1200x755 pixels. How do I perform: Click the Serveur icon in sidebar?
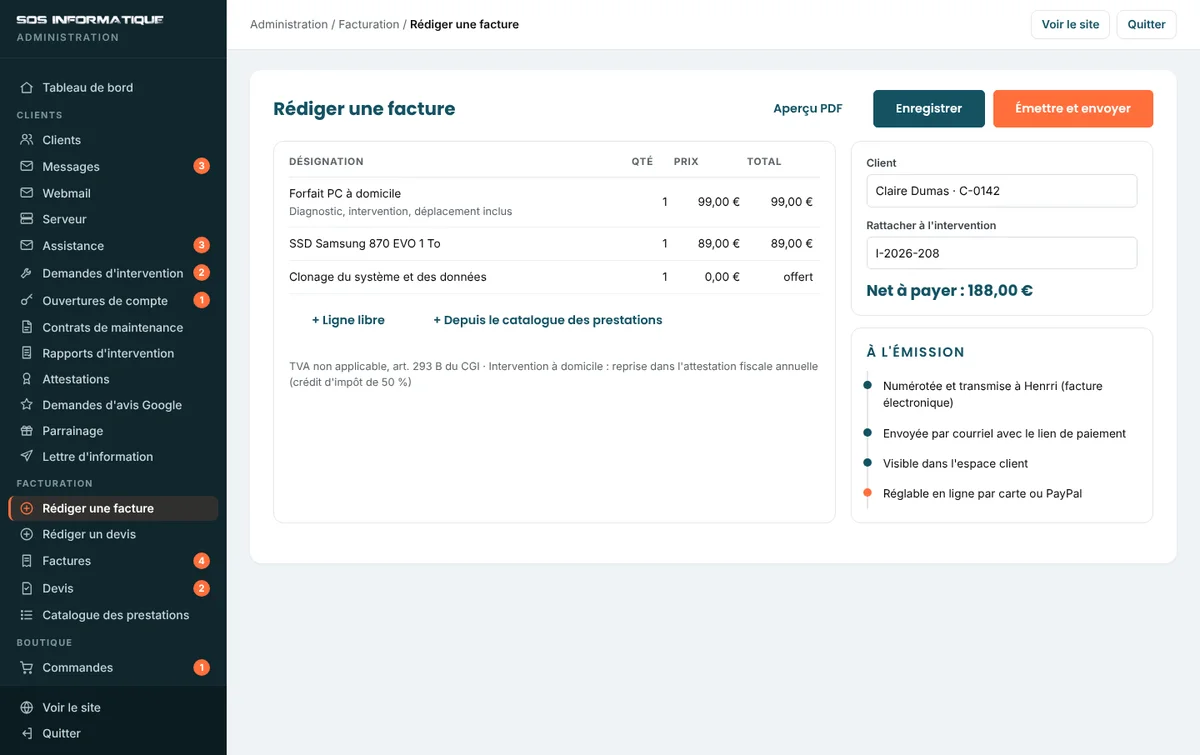tap(27, 219)
